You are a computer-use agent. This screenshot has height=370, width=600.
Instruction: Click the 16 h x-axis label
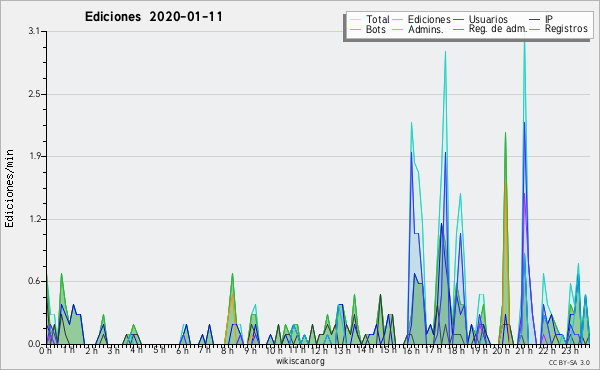411,351
